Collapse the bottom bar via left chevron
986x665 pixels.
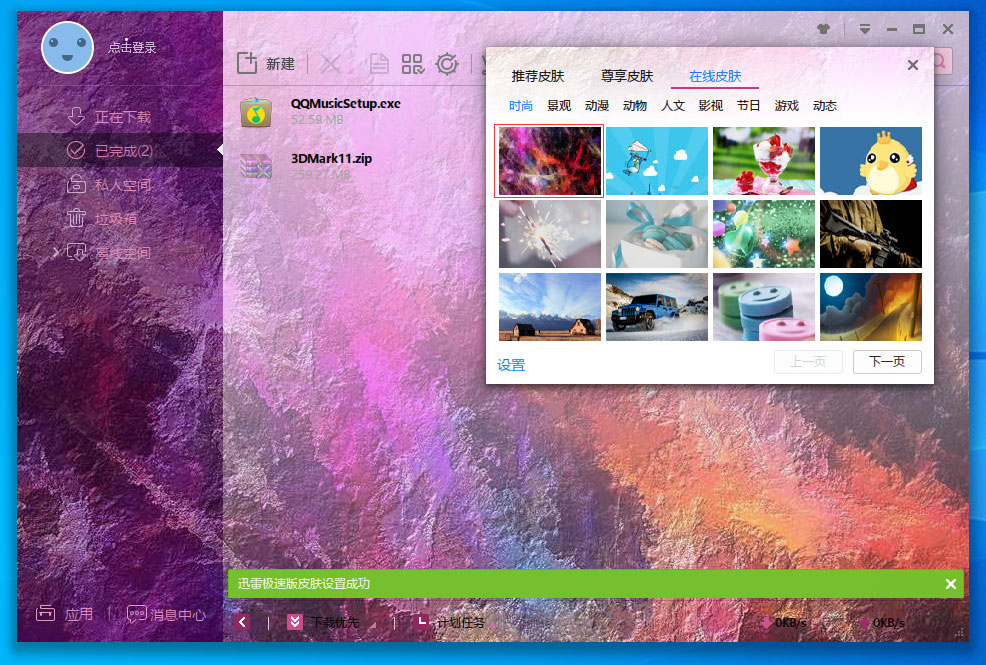241,621
